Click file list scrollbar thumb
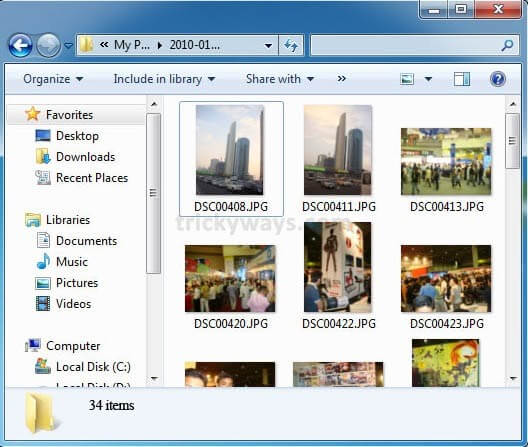Image resolution: width=528 pixels, height=447 pixels. (513, 141)
